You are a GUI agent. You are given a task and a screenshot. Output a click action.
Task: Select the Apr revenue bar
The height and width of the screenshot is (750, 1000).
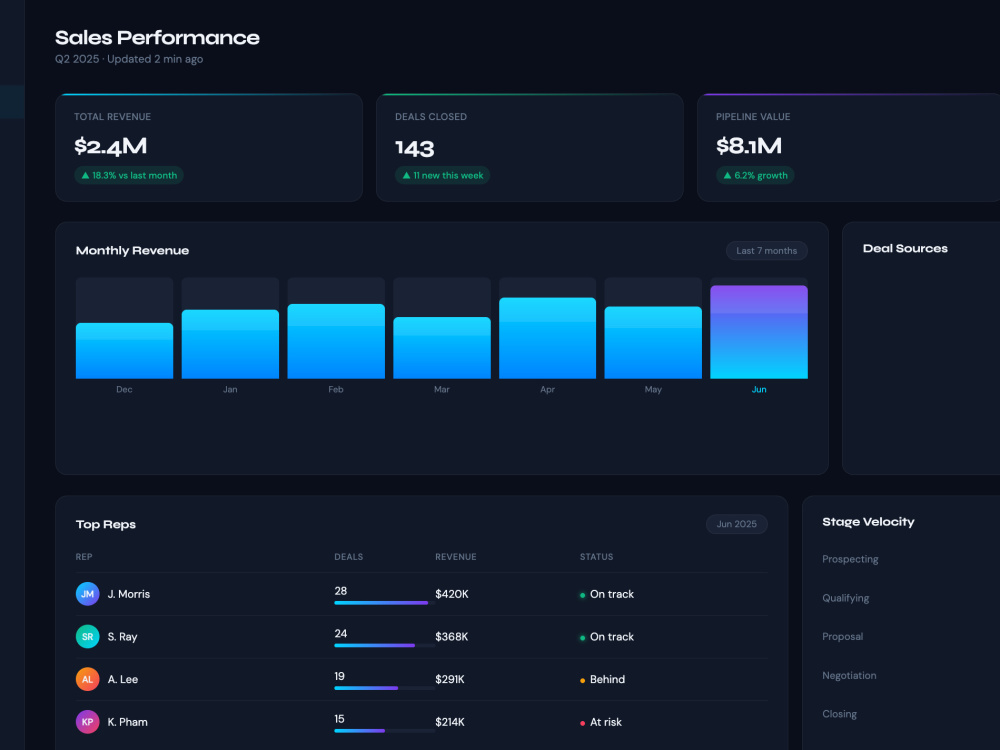(547, 338)
